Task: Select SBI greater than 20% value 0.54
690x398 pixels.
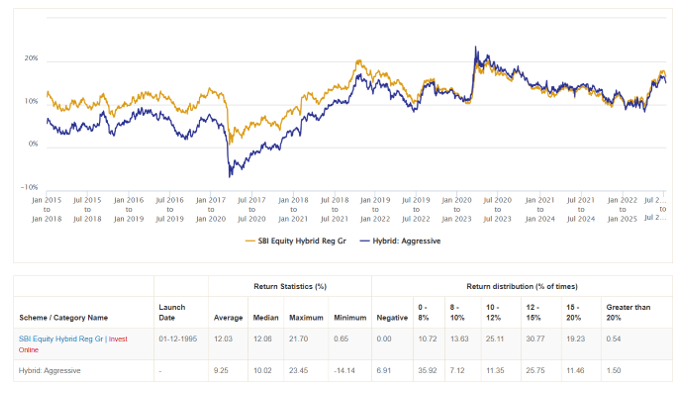Action: coord(613,339)
